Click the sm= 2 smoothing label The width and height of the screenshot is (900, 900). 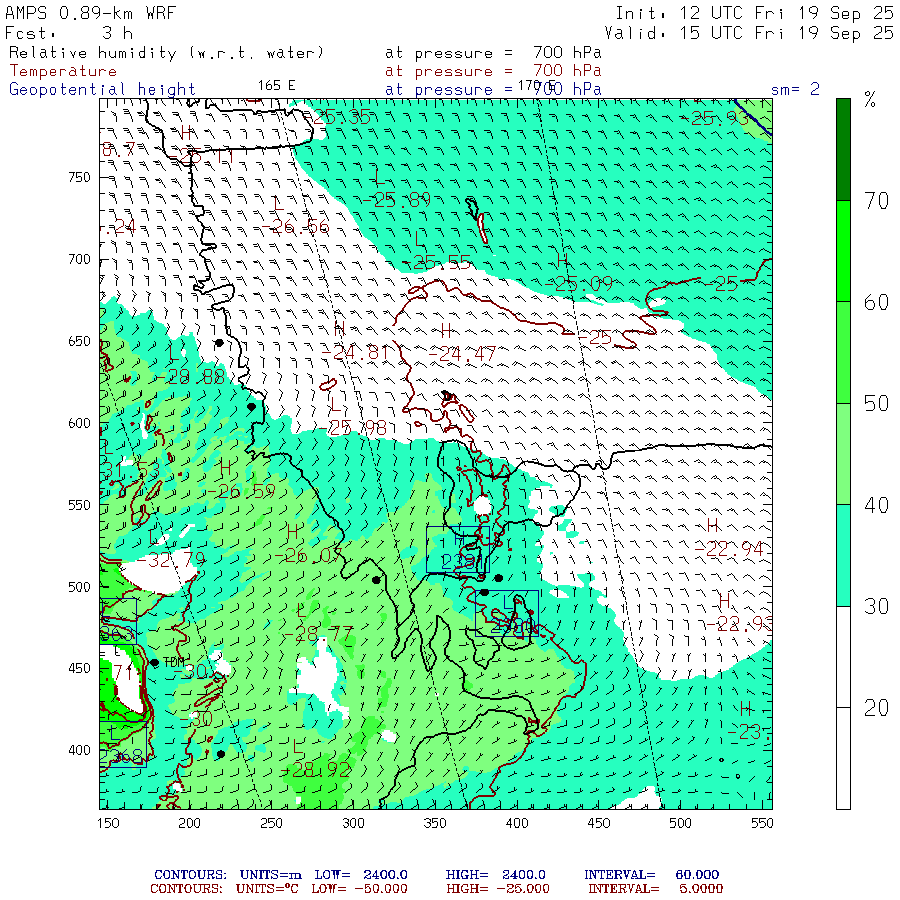795,89
